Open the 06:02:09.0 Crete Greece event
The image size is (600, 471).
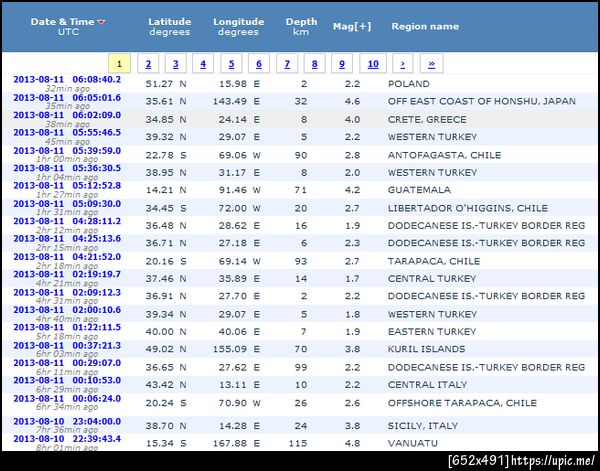(x=67, y=115)
